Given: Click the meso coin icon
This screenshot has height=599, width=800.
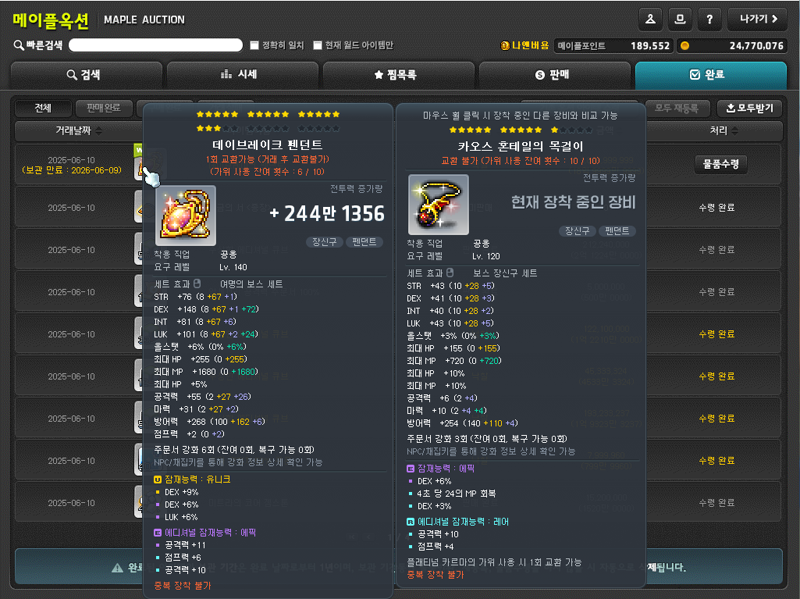Looking at the screenshot, I should coord(685,45).
